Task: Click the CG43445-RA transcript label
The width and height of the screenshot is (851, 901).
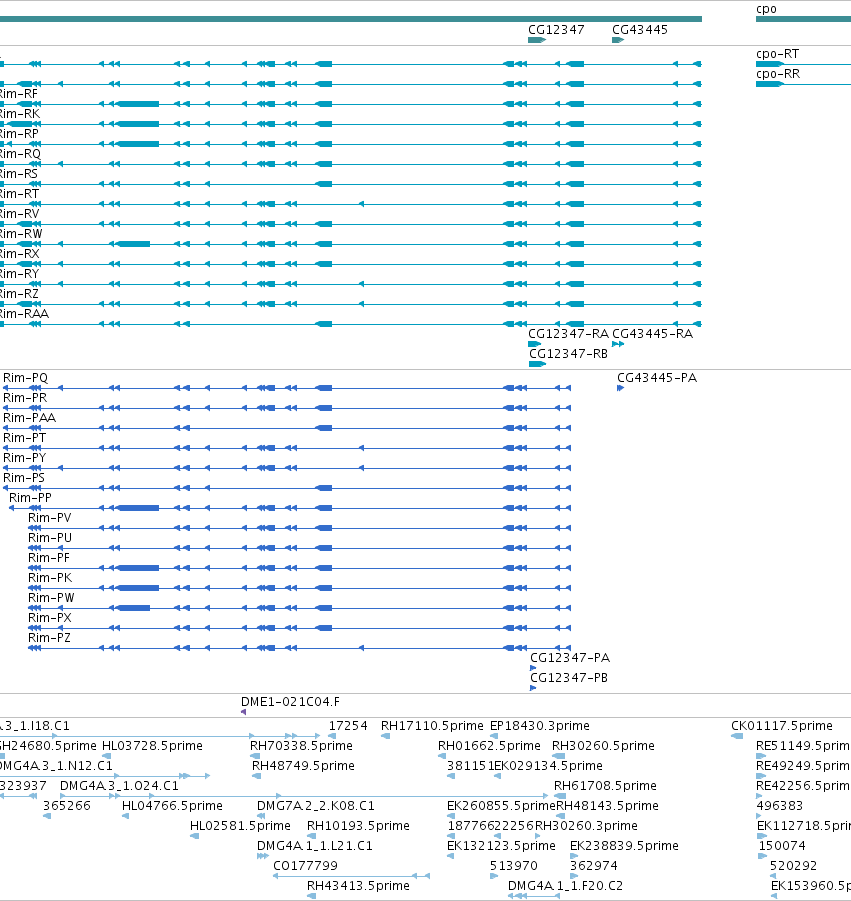Action: pyautogui.click(x=652, y=334)
